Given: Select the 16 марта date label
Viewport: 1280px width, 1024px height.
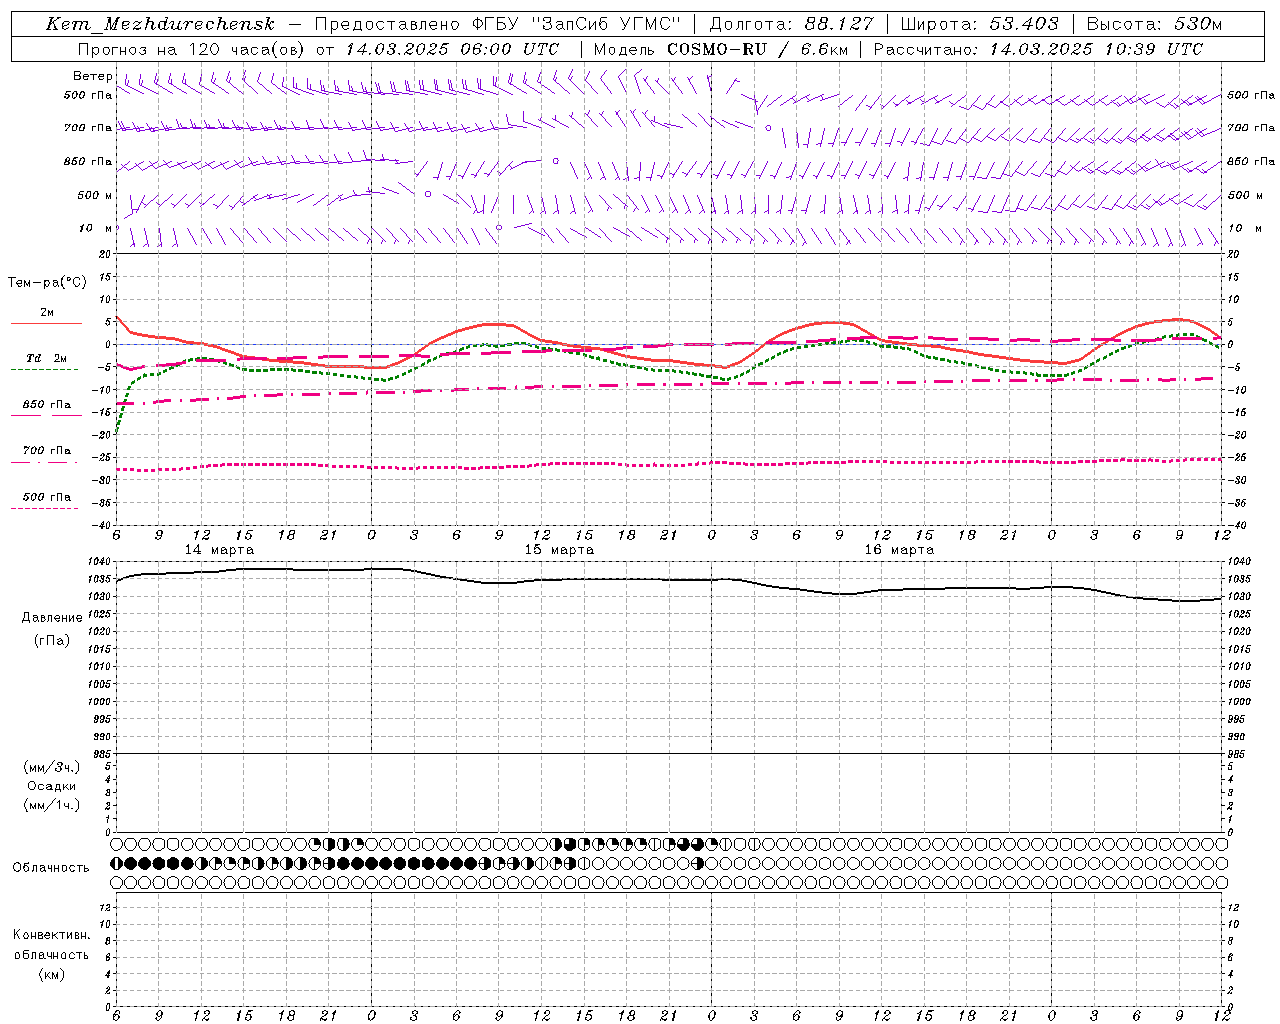Looking at the screenshot, I should (x=899, y=550).
